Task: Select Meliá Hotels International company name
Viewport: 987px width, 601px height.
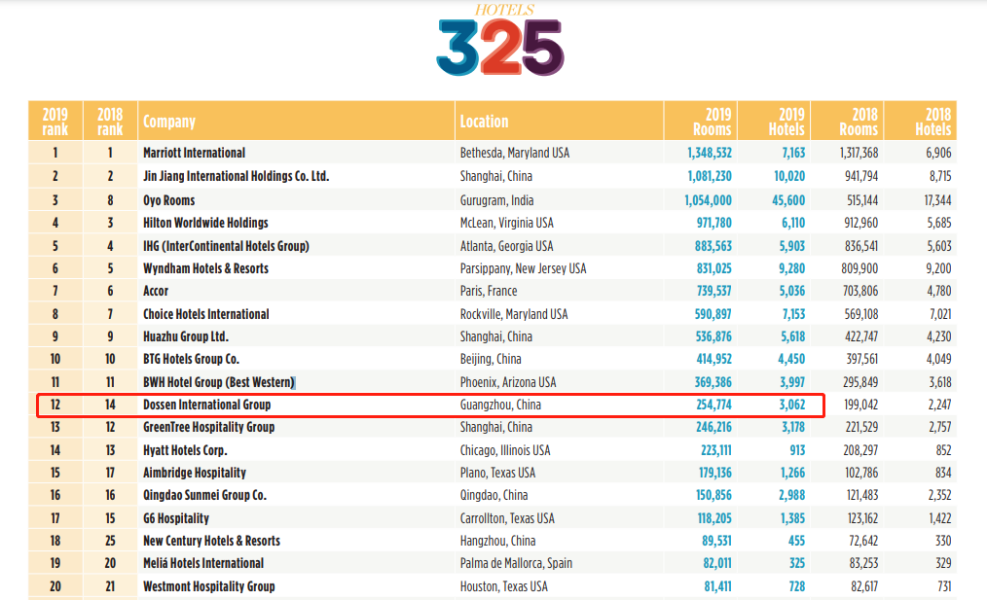Action: [203, 563]
